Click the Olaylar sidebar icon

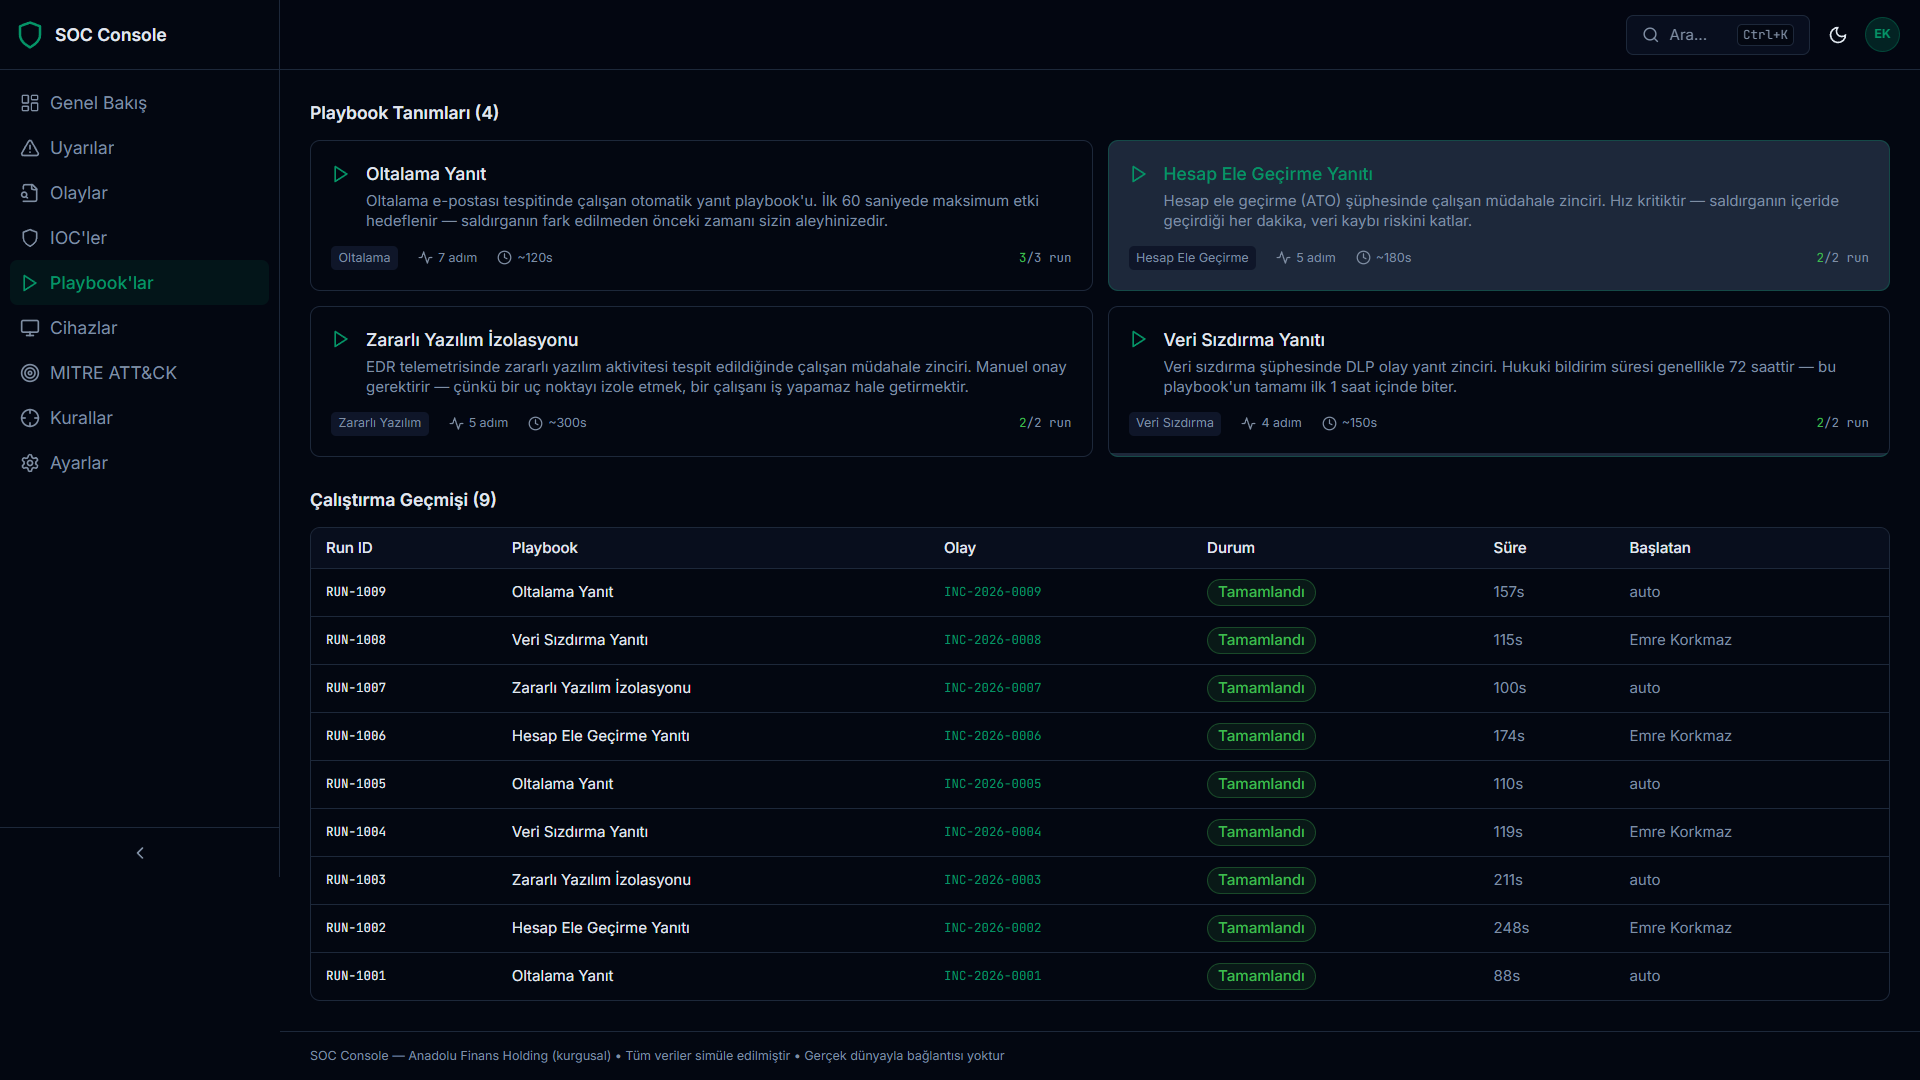[30, 193]
